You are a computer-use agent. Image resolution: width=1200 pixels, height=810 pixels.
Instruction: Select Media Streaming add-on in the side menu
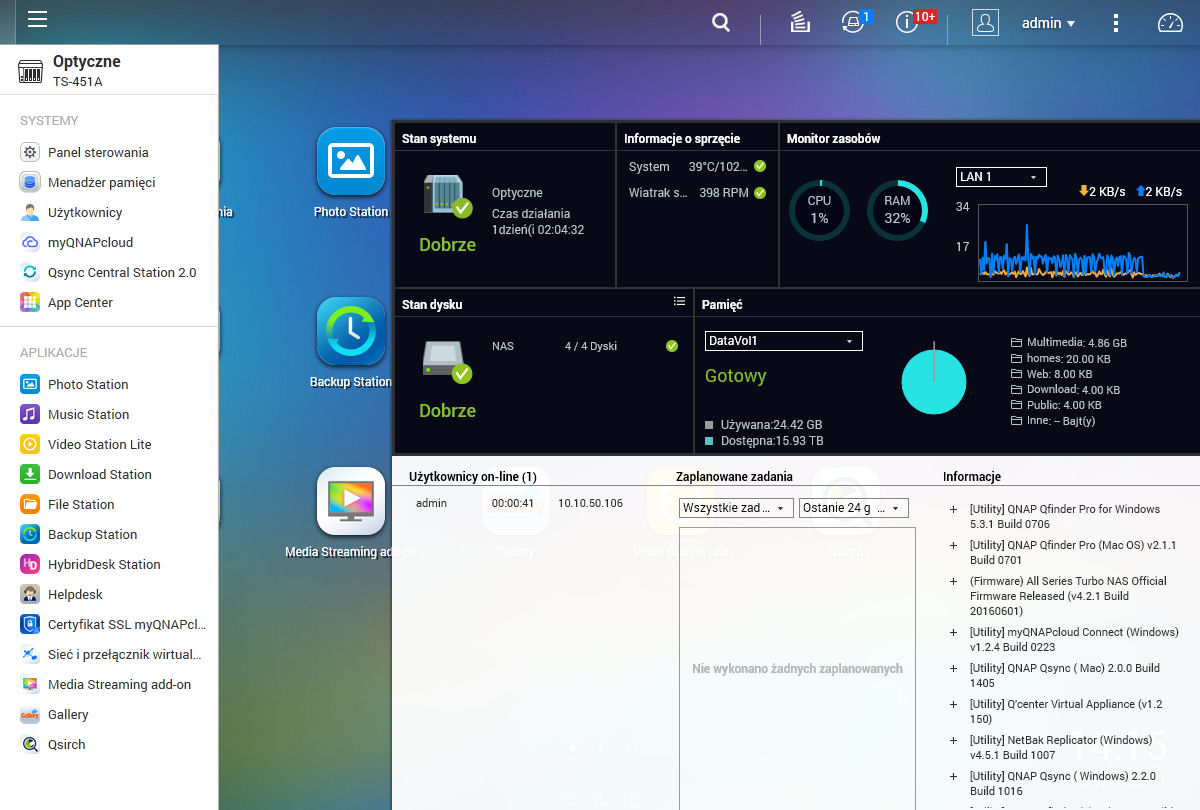[109, 684]
